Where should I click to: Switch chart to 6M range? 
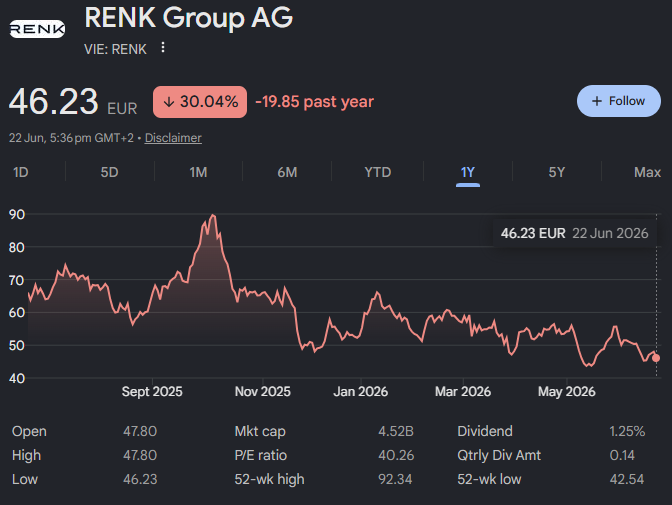[287, 172]
